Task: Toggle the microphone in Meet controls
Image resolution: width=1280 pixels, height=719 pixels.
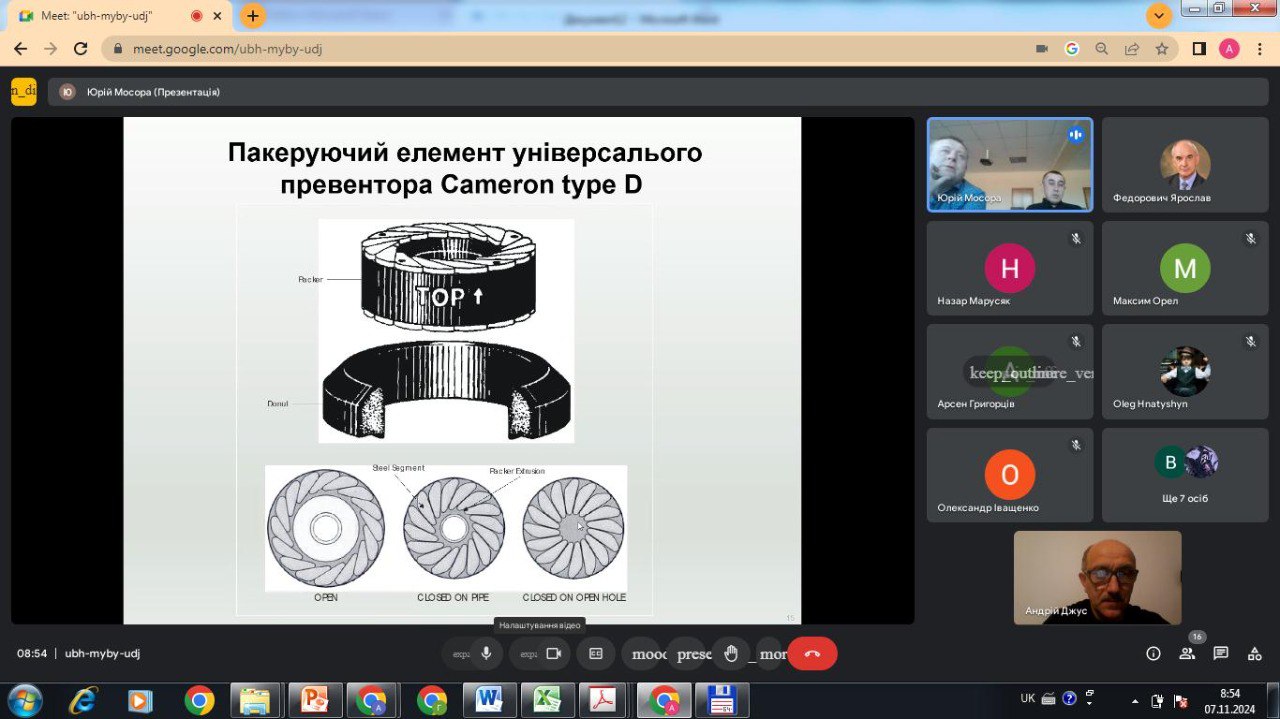Action: tap(486, 653)
